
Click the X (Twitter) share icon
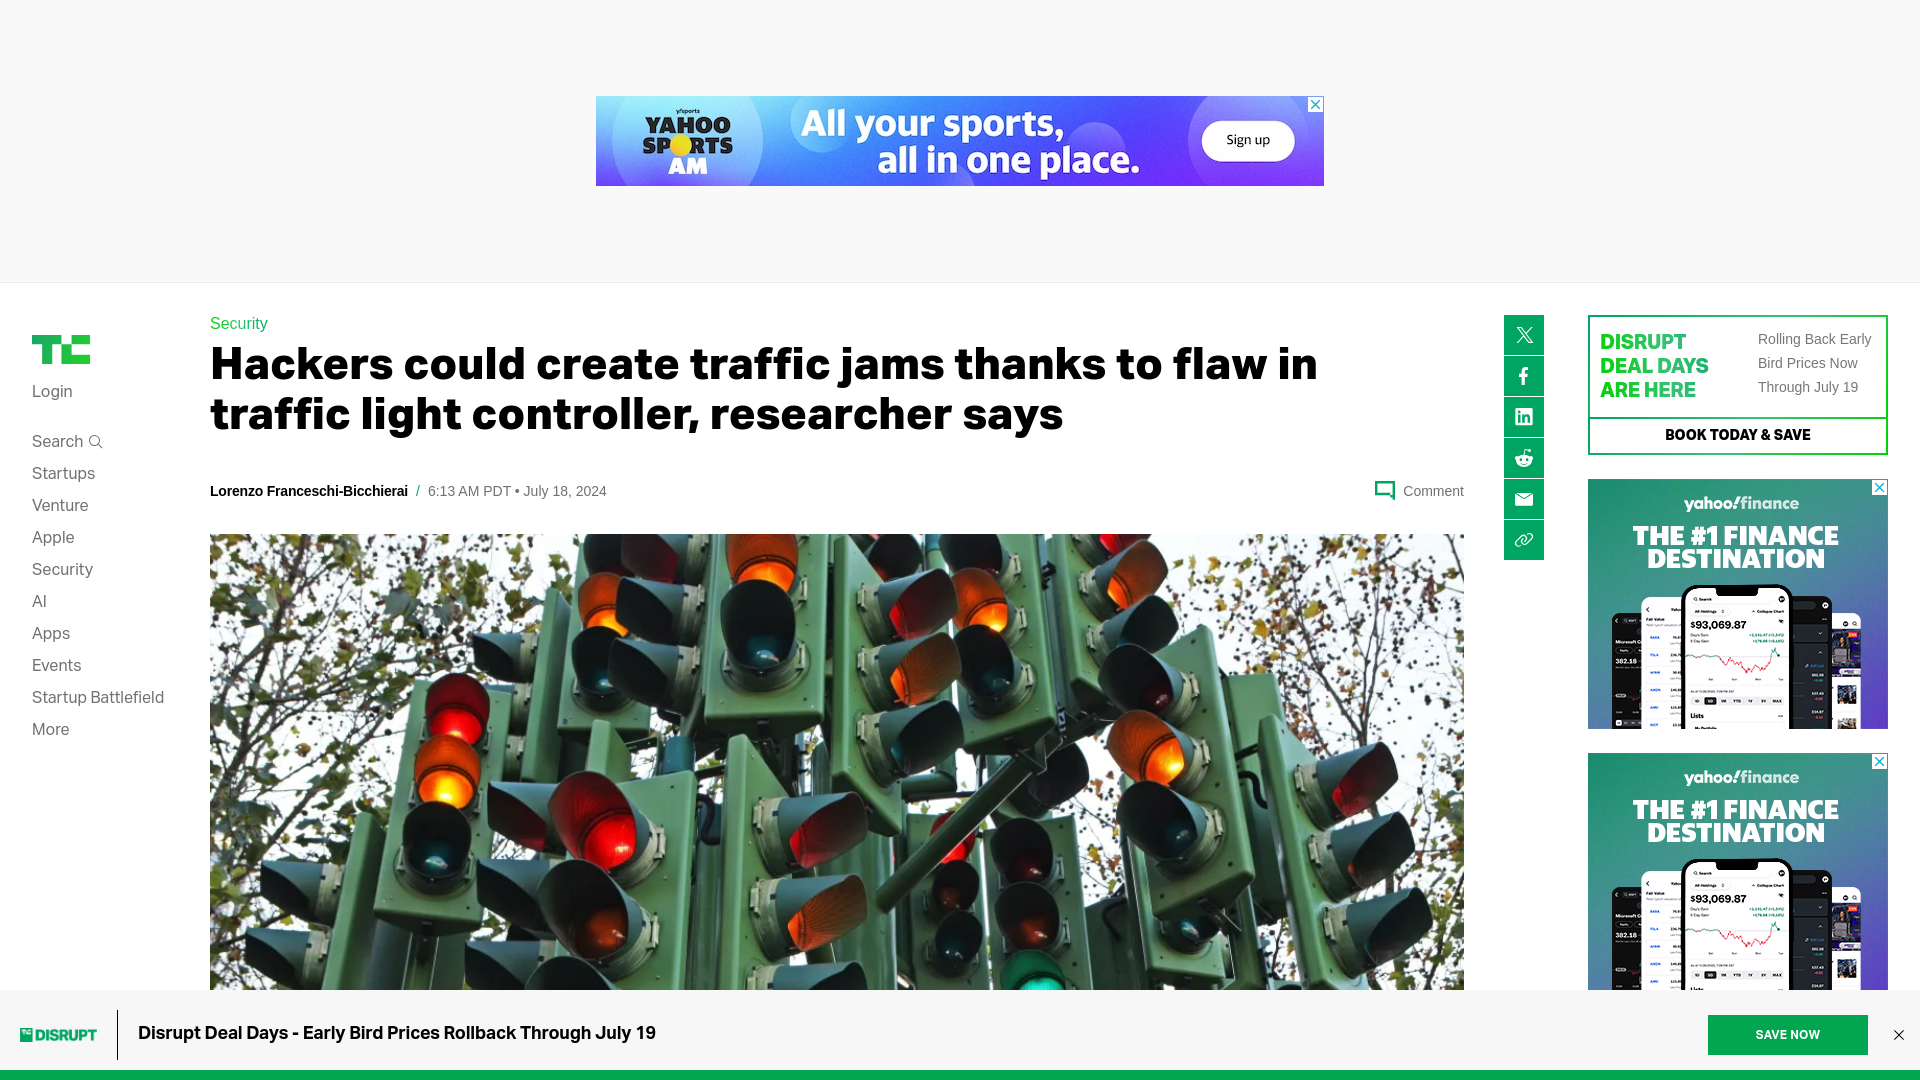(1524, 334)
